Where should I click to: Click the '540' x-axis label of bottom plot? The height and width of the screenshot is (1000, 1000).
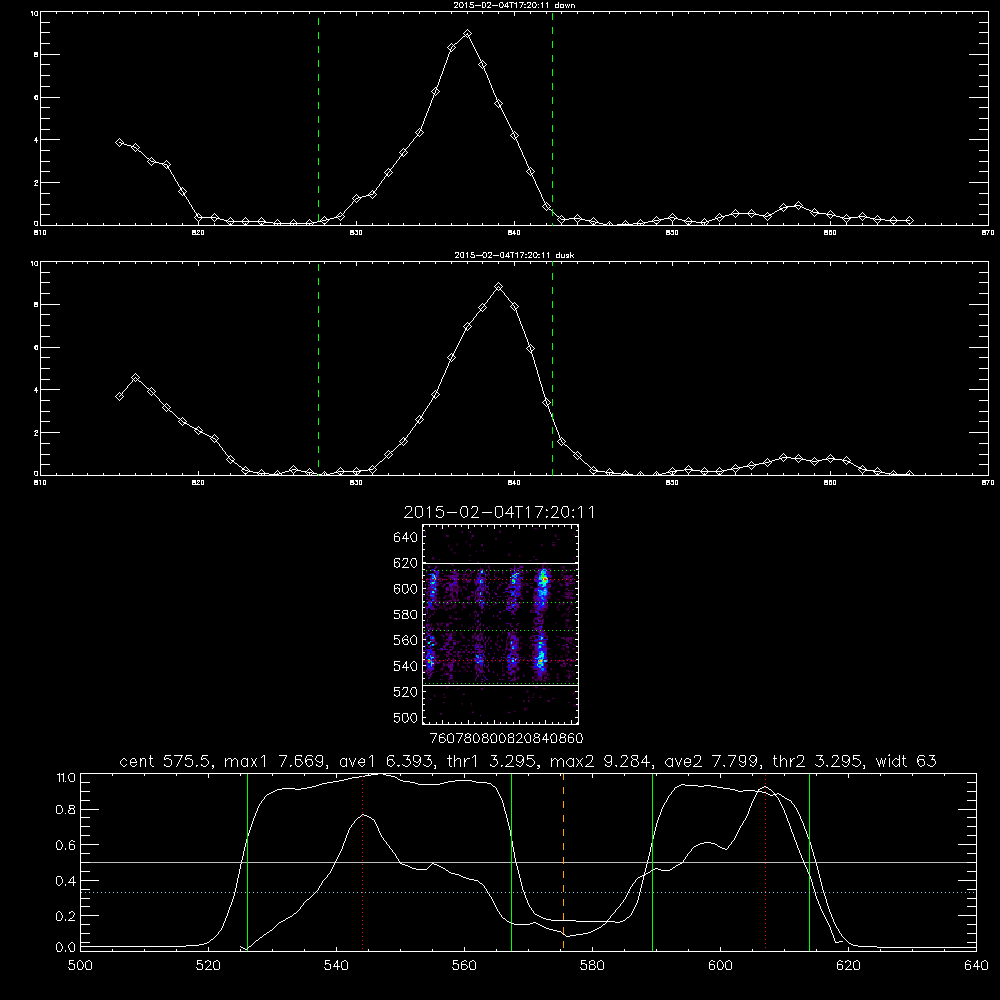click(336, 966)
